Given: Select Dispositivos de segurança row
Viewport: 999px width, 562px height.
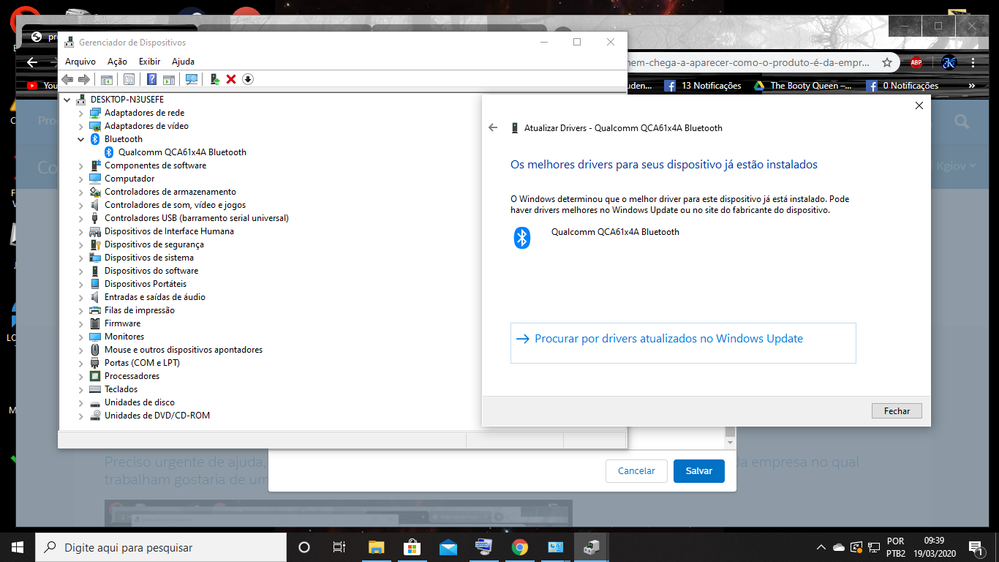Looking at the screenshot, I should (x=154, y=245).
